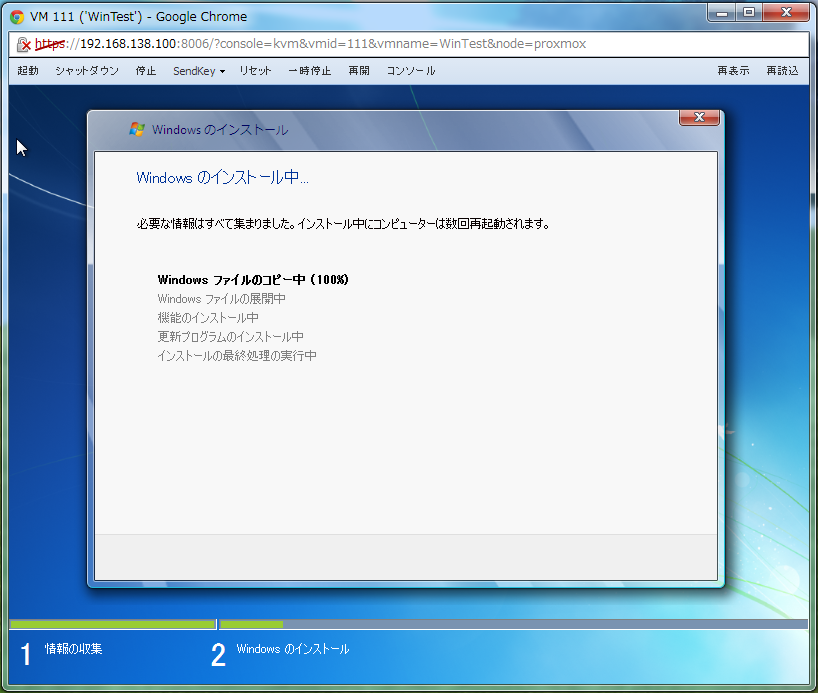Click the Chrome icon in title bar
The height and width of the screenshot is (693, 818).
coord(17,17)
